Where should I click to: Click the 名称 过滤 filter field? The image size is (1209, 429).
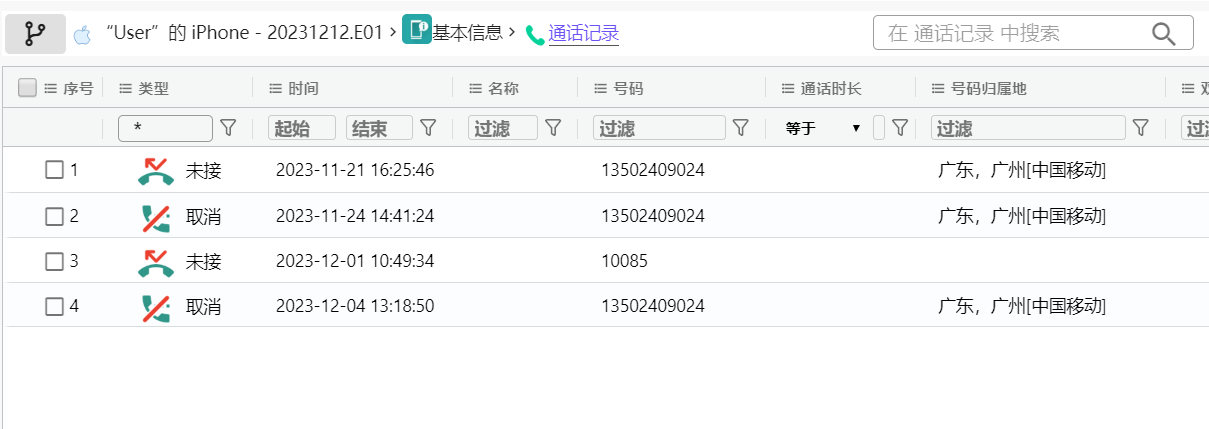click(x=503, y=128)
